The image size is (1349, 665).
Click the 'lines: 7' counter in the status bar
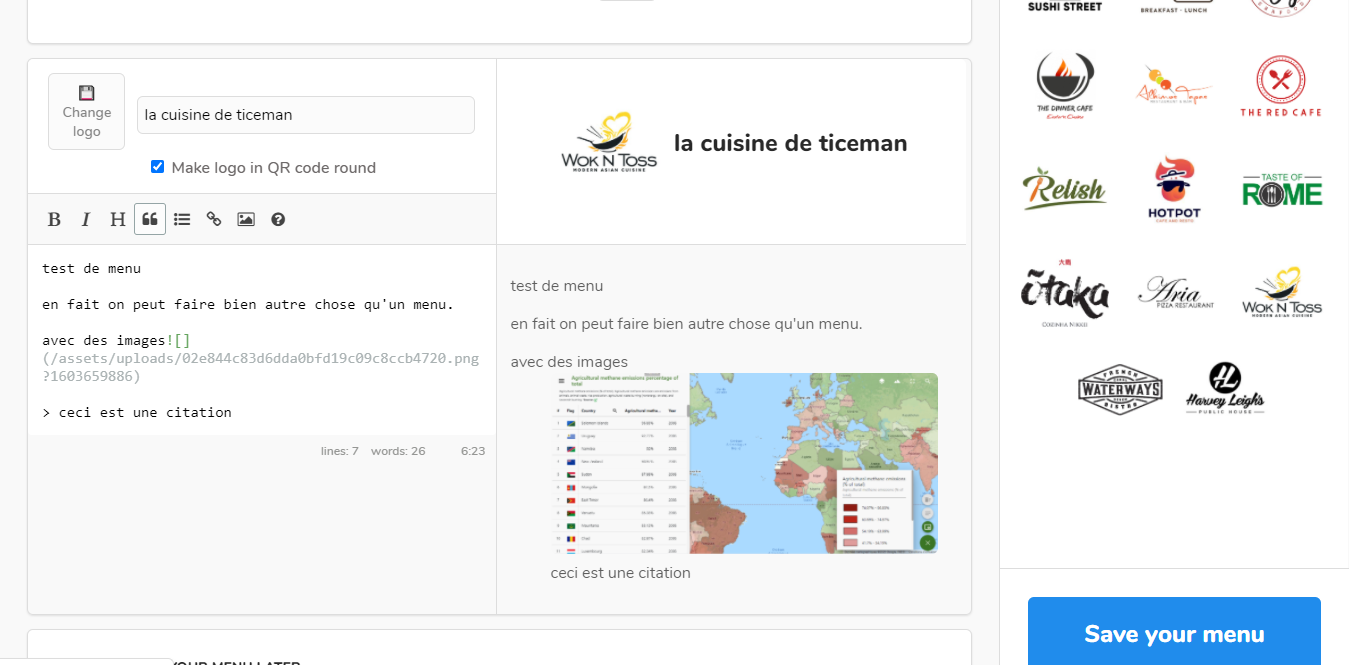[340, 451]
